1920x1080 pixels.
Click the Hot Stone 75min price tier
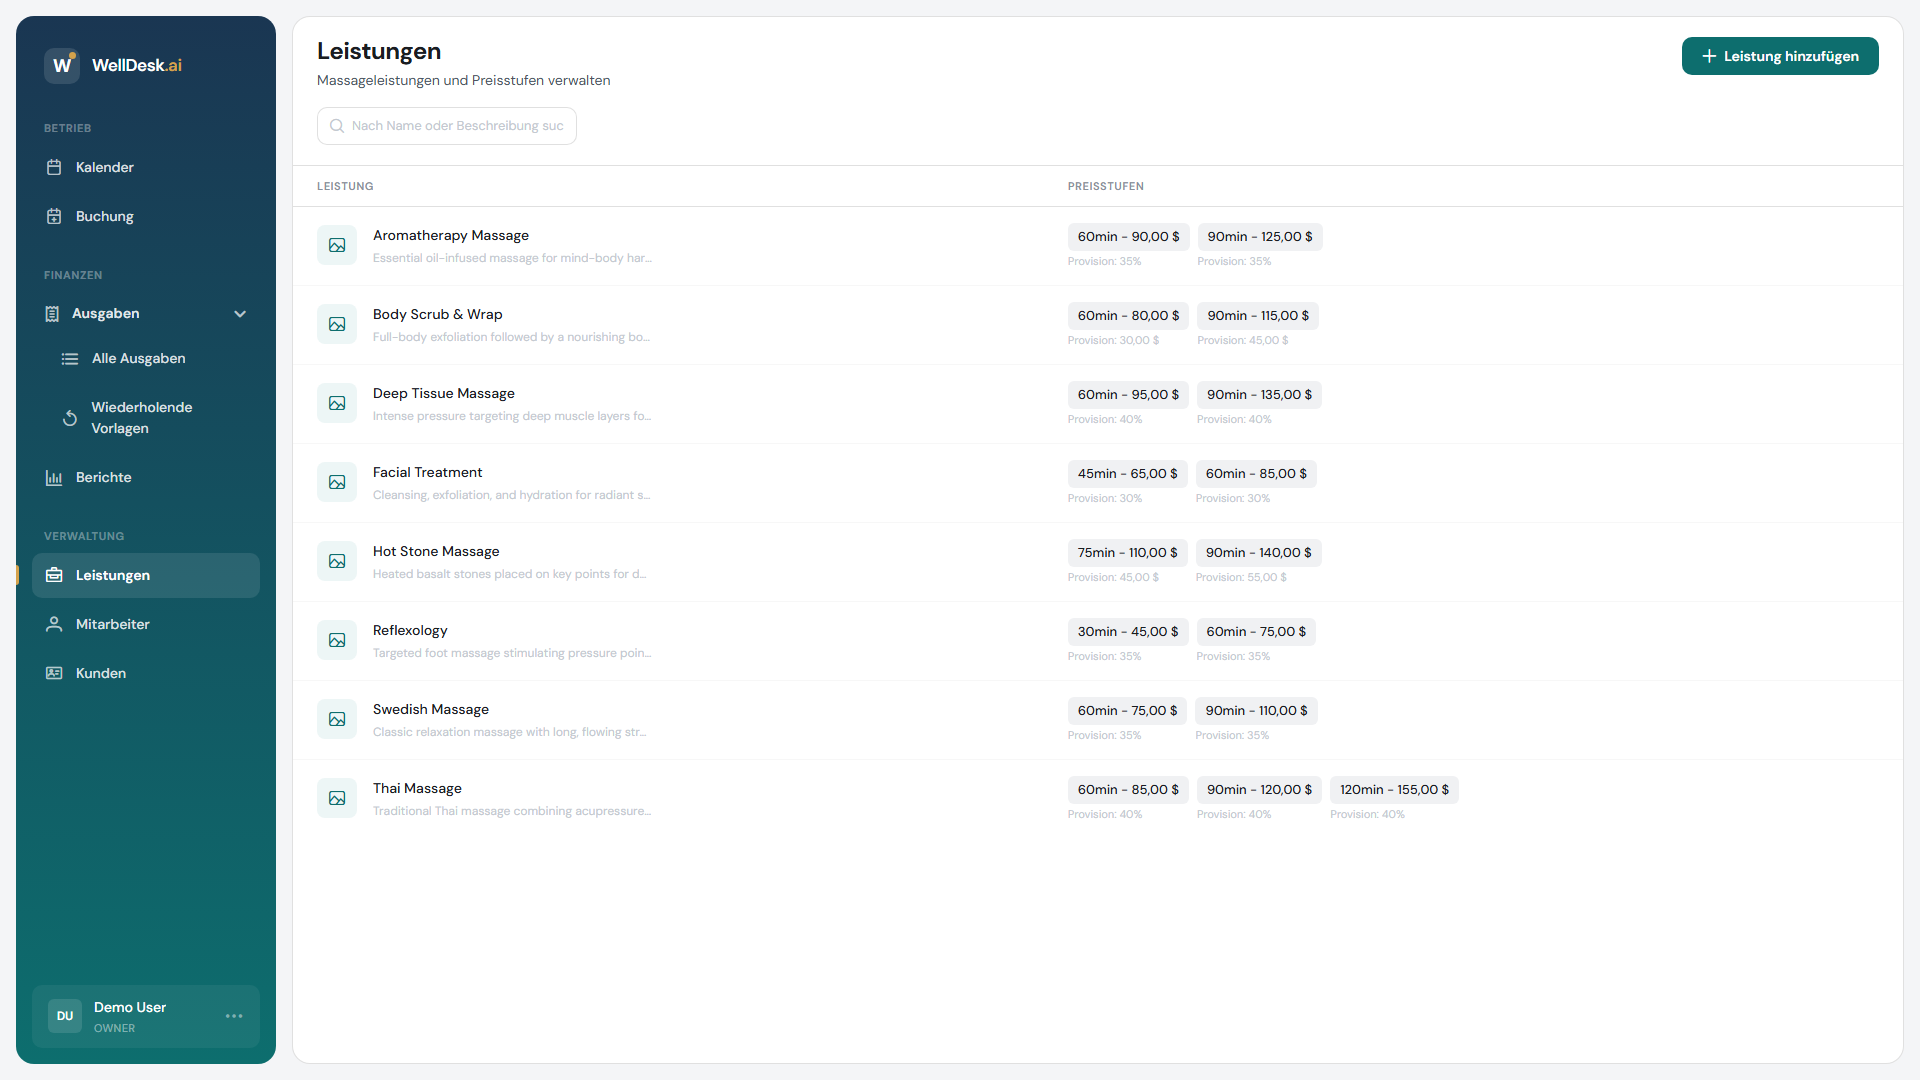[1127, 553]
